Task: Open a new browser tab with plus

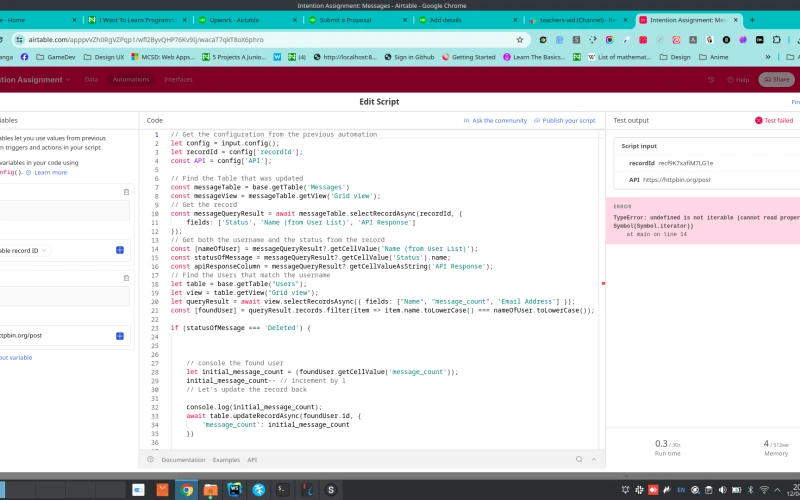Action: (752, 20)
